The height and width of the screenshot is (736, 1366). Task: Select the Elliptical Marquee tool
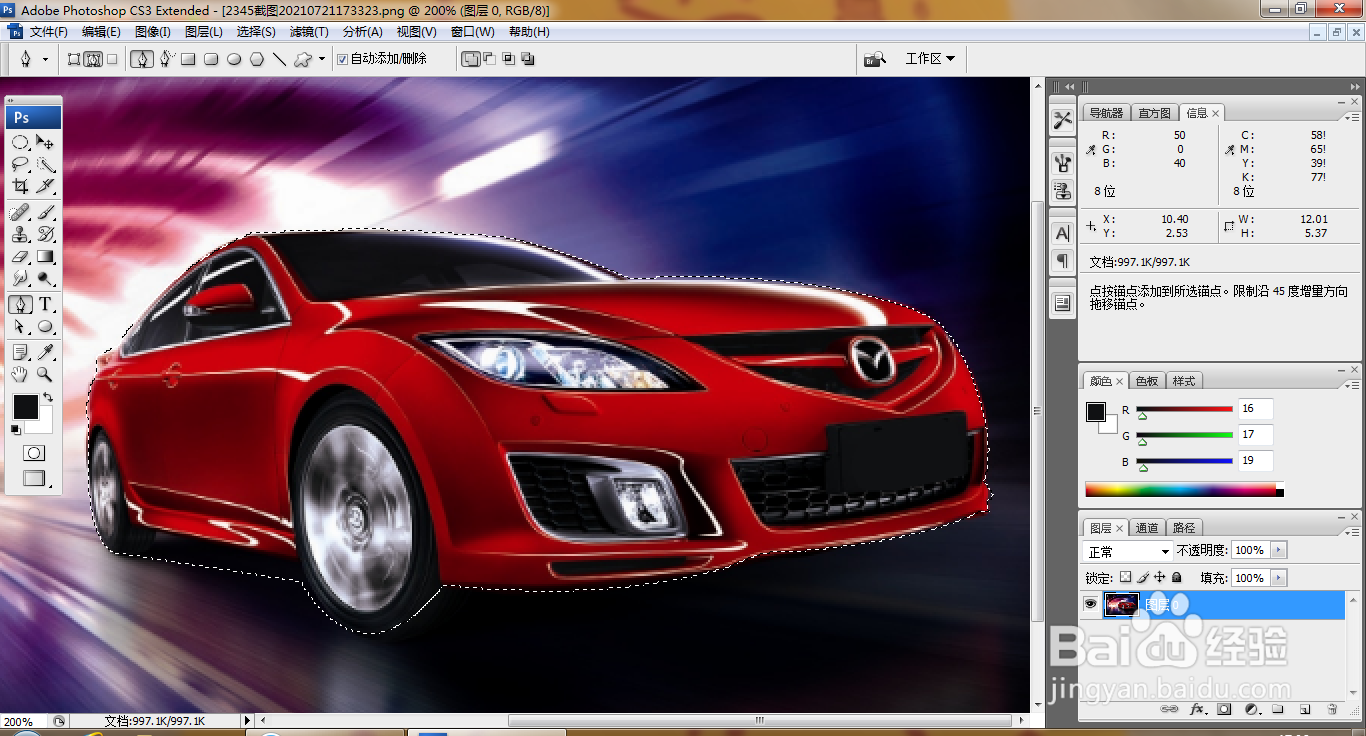(20, 142)
